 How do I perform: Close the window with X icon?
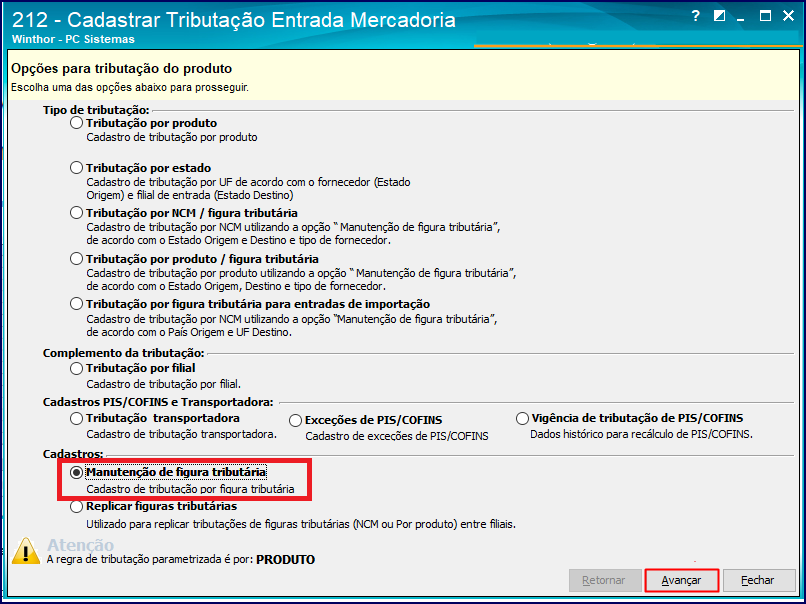(x=789, y=16)
